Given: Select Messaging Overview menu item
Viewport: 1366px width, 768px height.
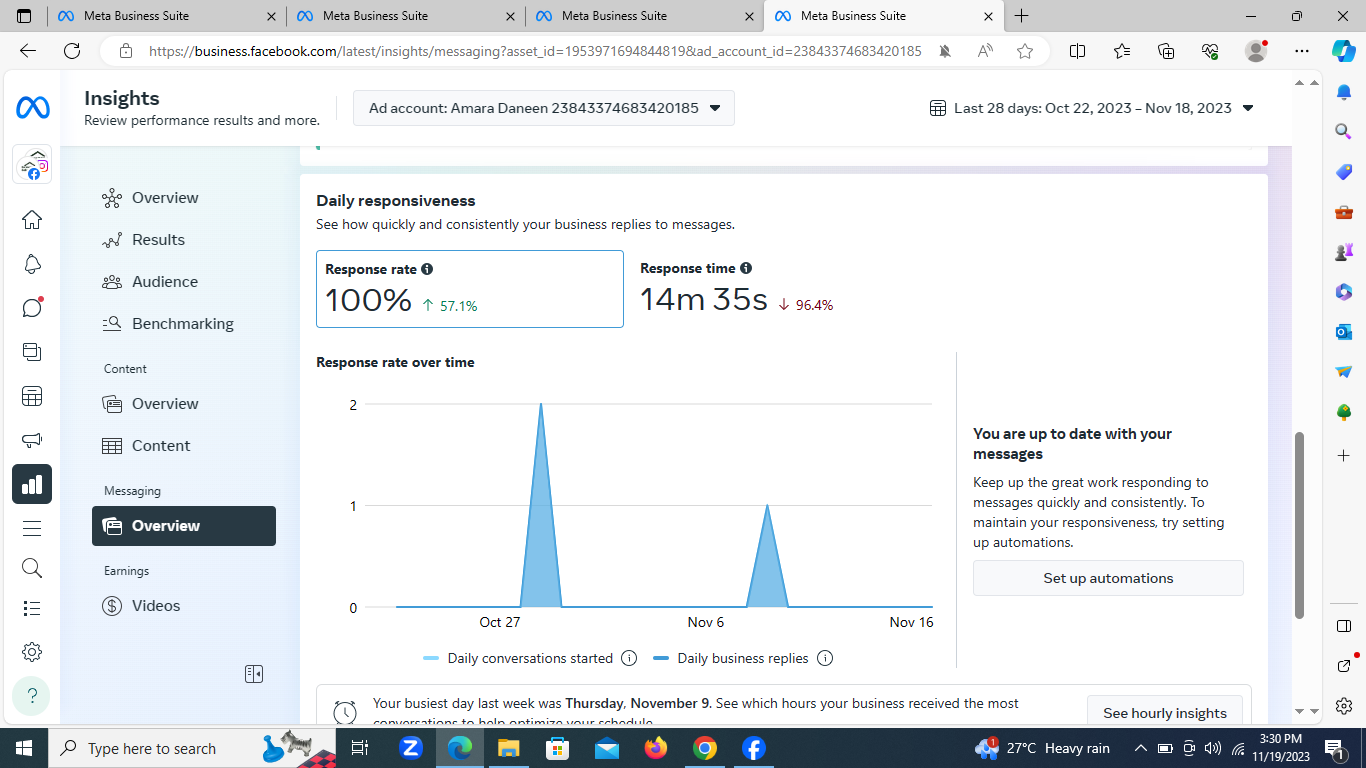Looking at the screenshot, I should click(184, 526).
